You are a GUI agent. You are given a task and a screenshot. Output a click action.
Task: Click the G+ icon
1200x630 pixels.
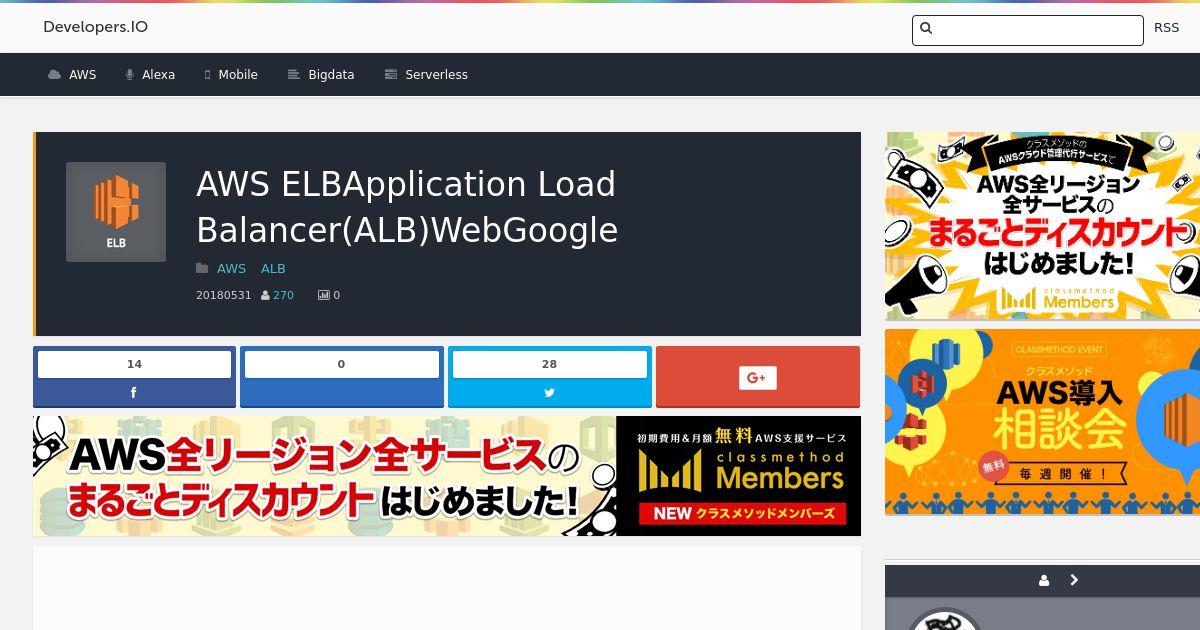click(758, 377)
